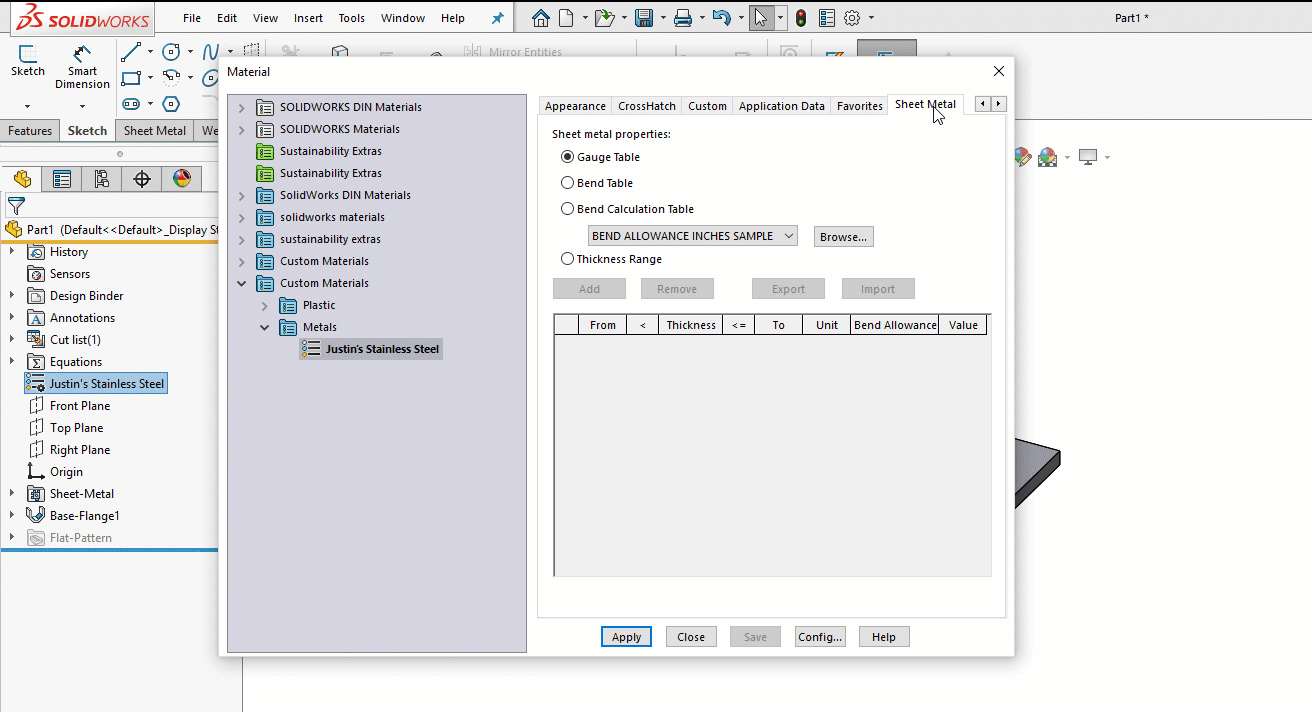Switch to DisplayManager tab icon
1312x712 pixels.
pyautogui.click(x=182, y=179)
